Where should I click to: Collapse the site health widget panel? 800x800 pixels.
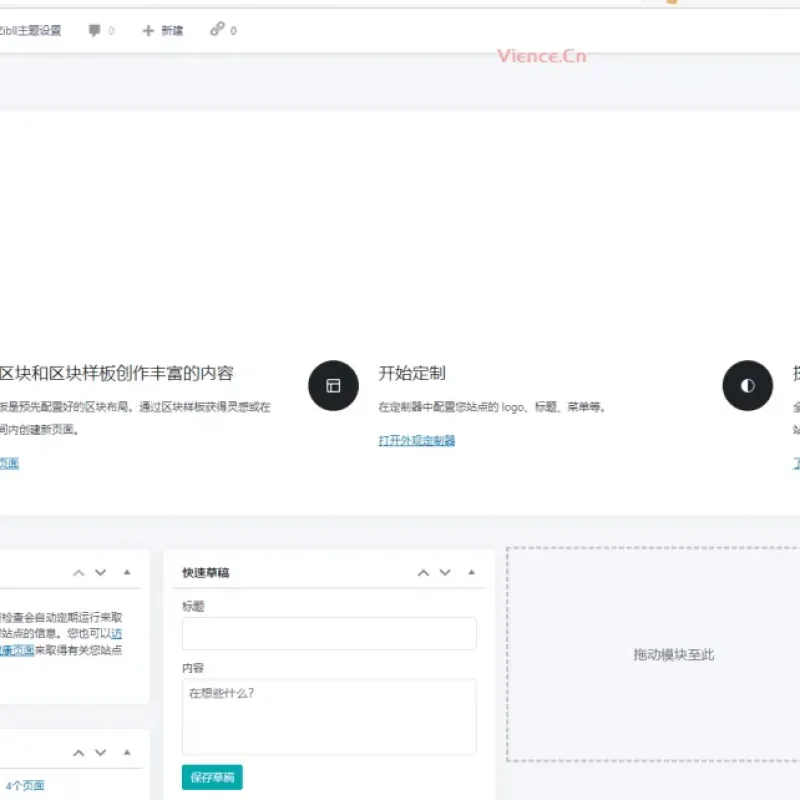pyautogui.click(x=127, y=572)
